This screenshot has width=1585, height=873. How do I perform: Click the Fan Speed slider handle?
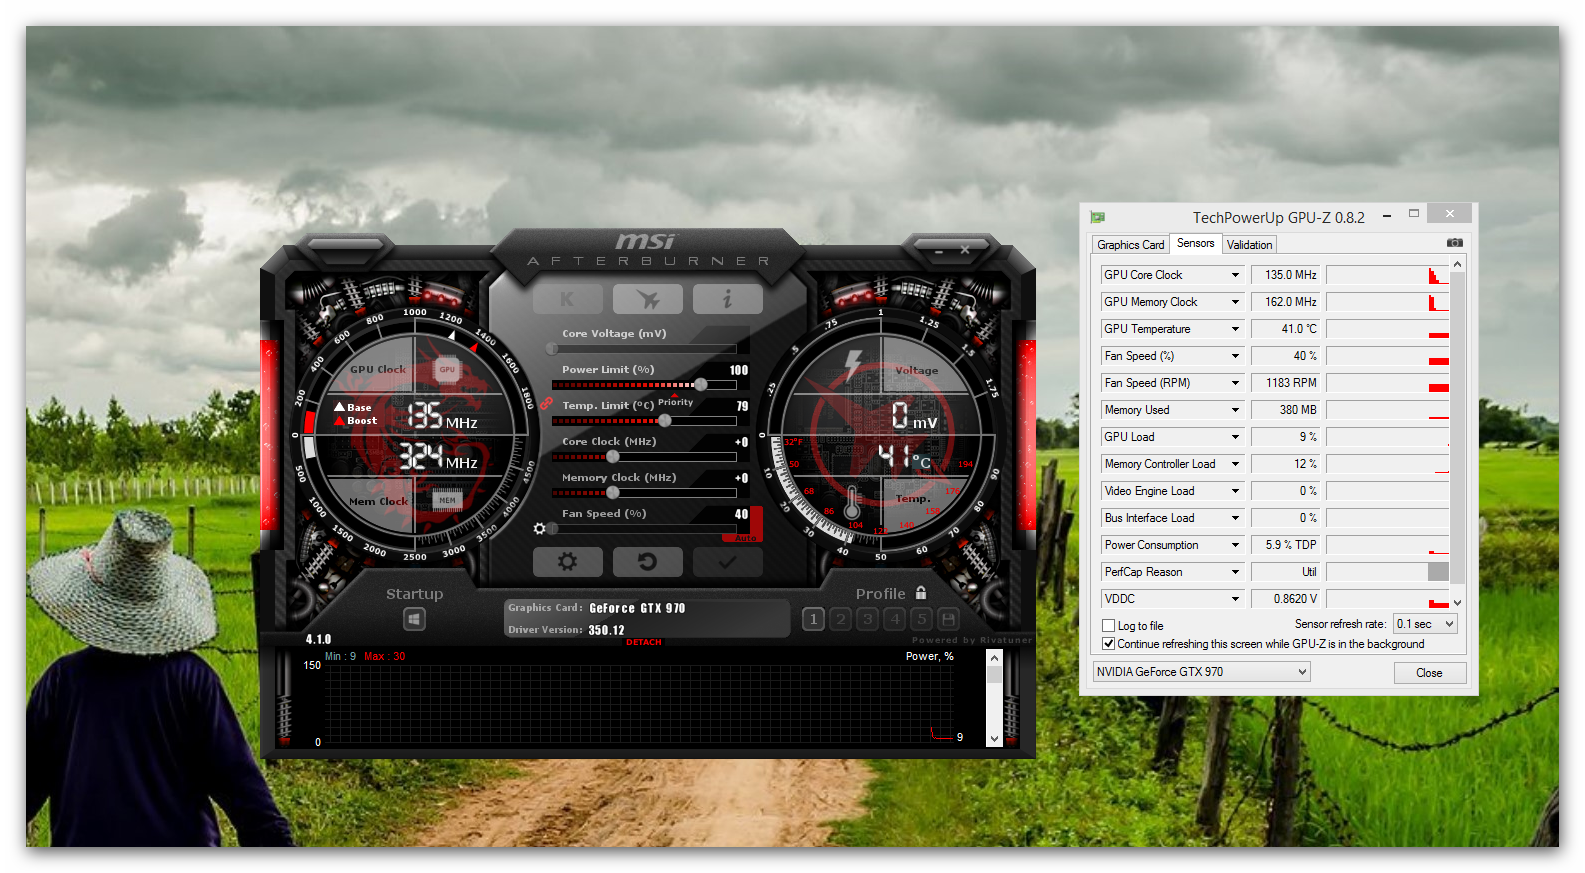(552, 528)
